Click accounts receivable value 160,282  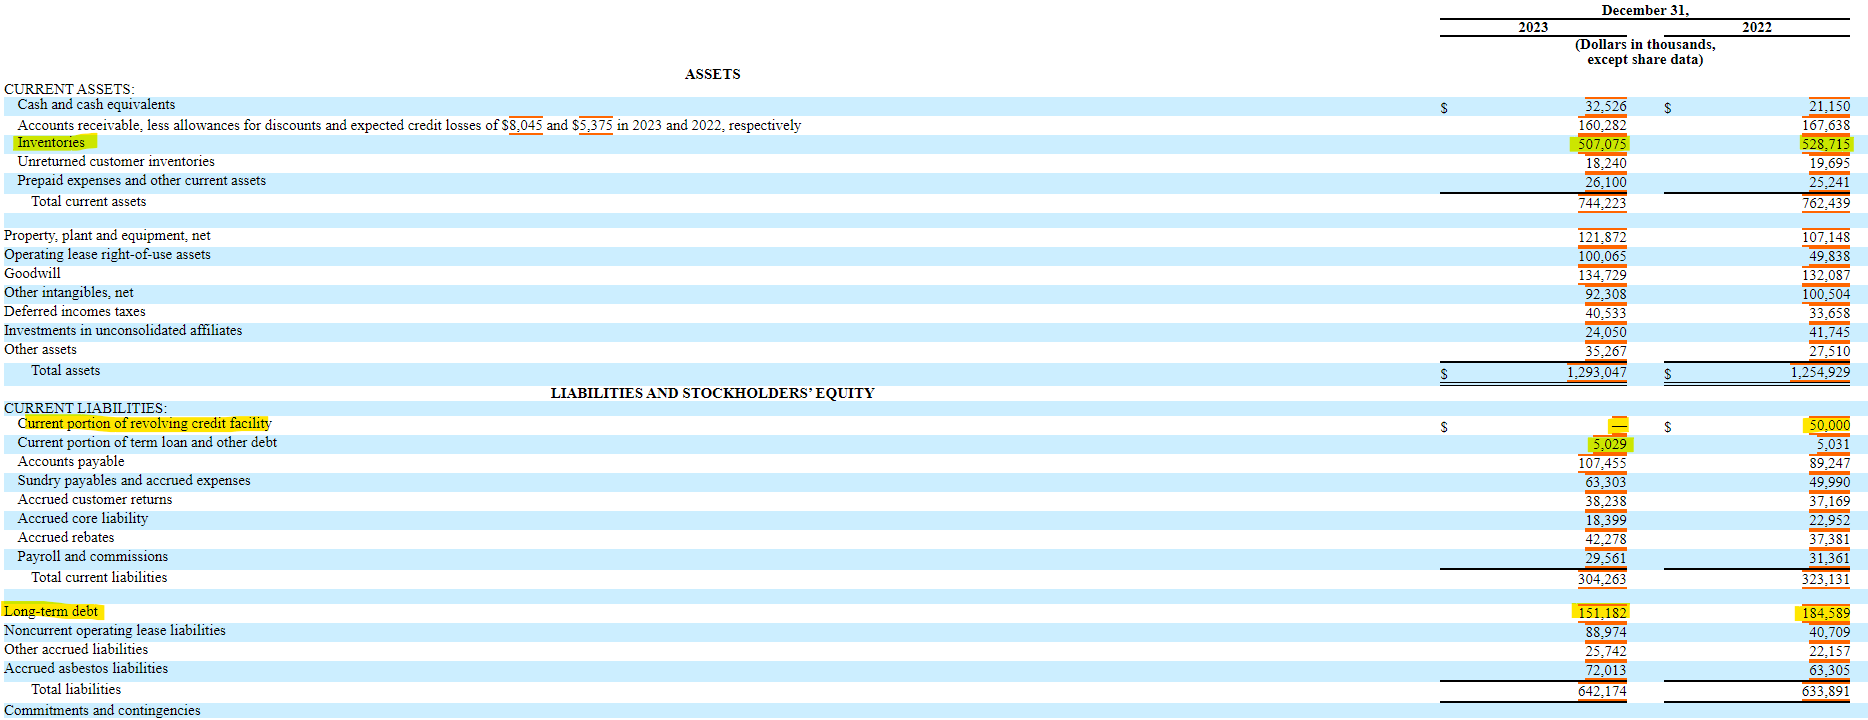coord(1602,125)
